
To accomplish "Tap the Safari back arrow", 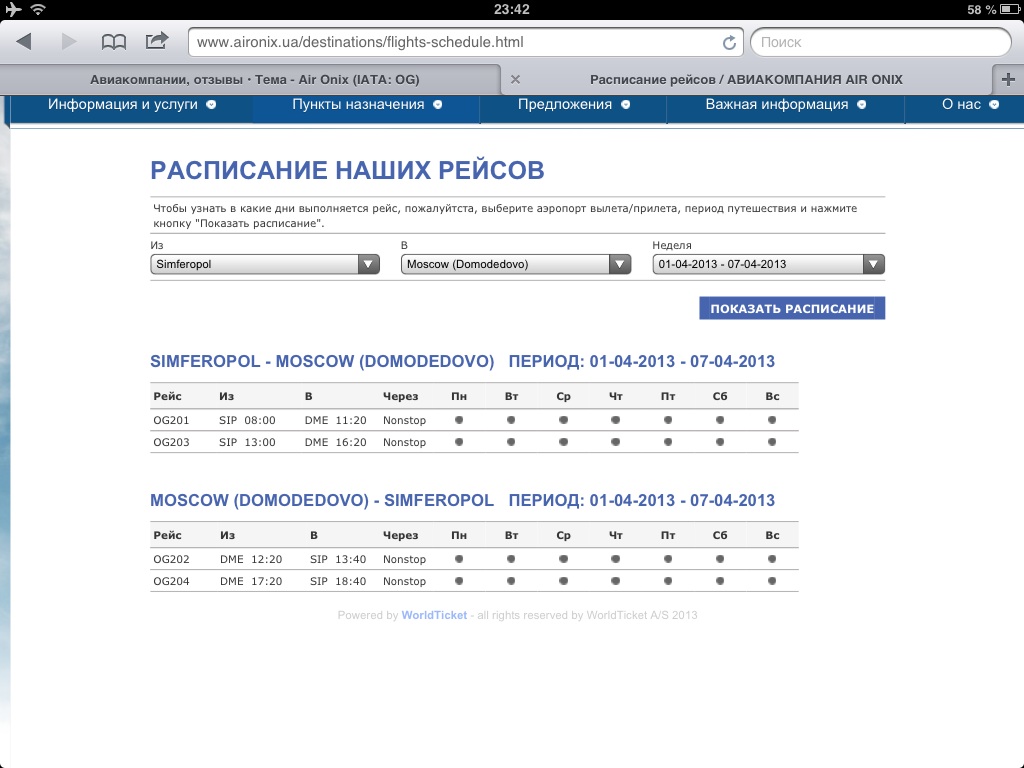I will [x=25, y=42].
